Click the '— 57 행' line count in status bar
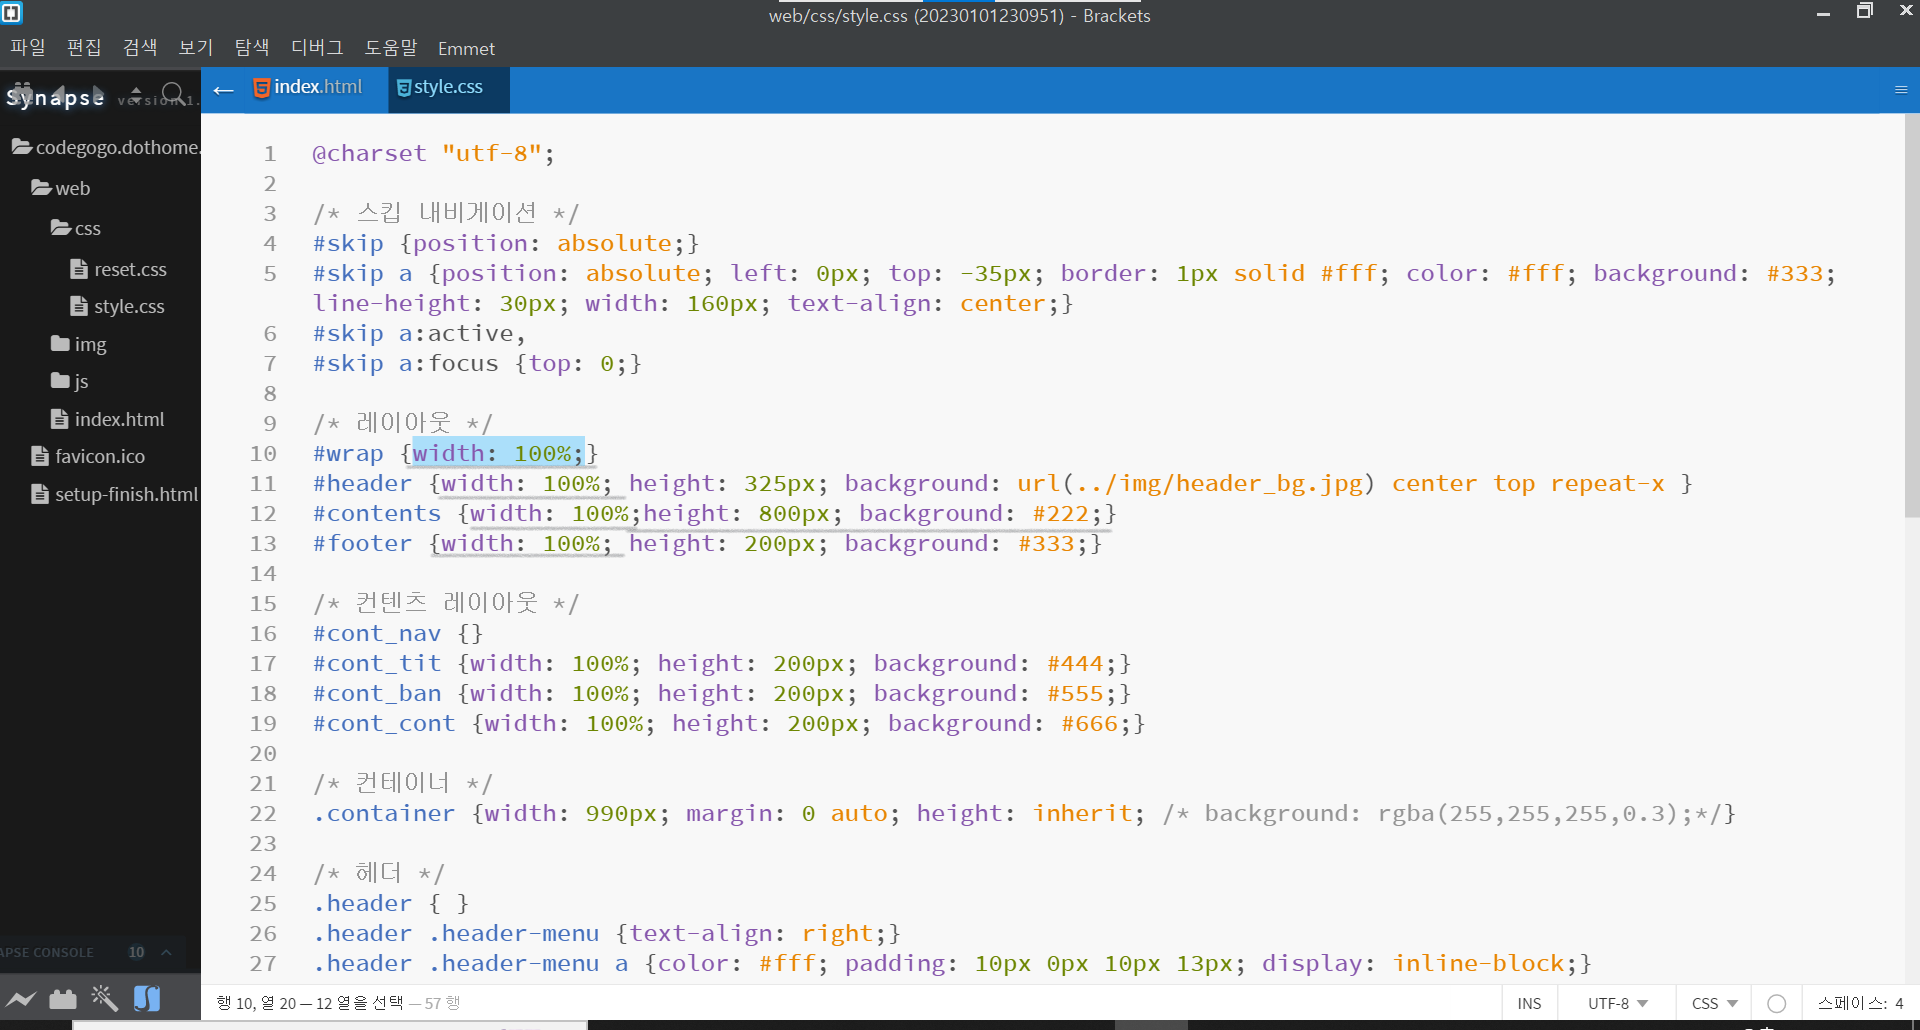 434,1003
